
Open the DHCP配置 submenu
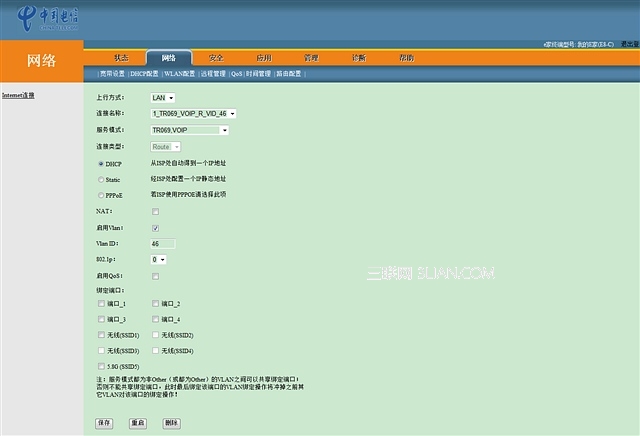tap(144, 74)
